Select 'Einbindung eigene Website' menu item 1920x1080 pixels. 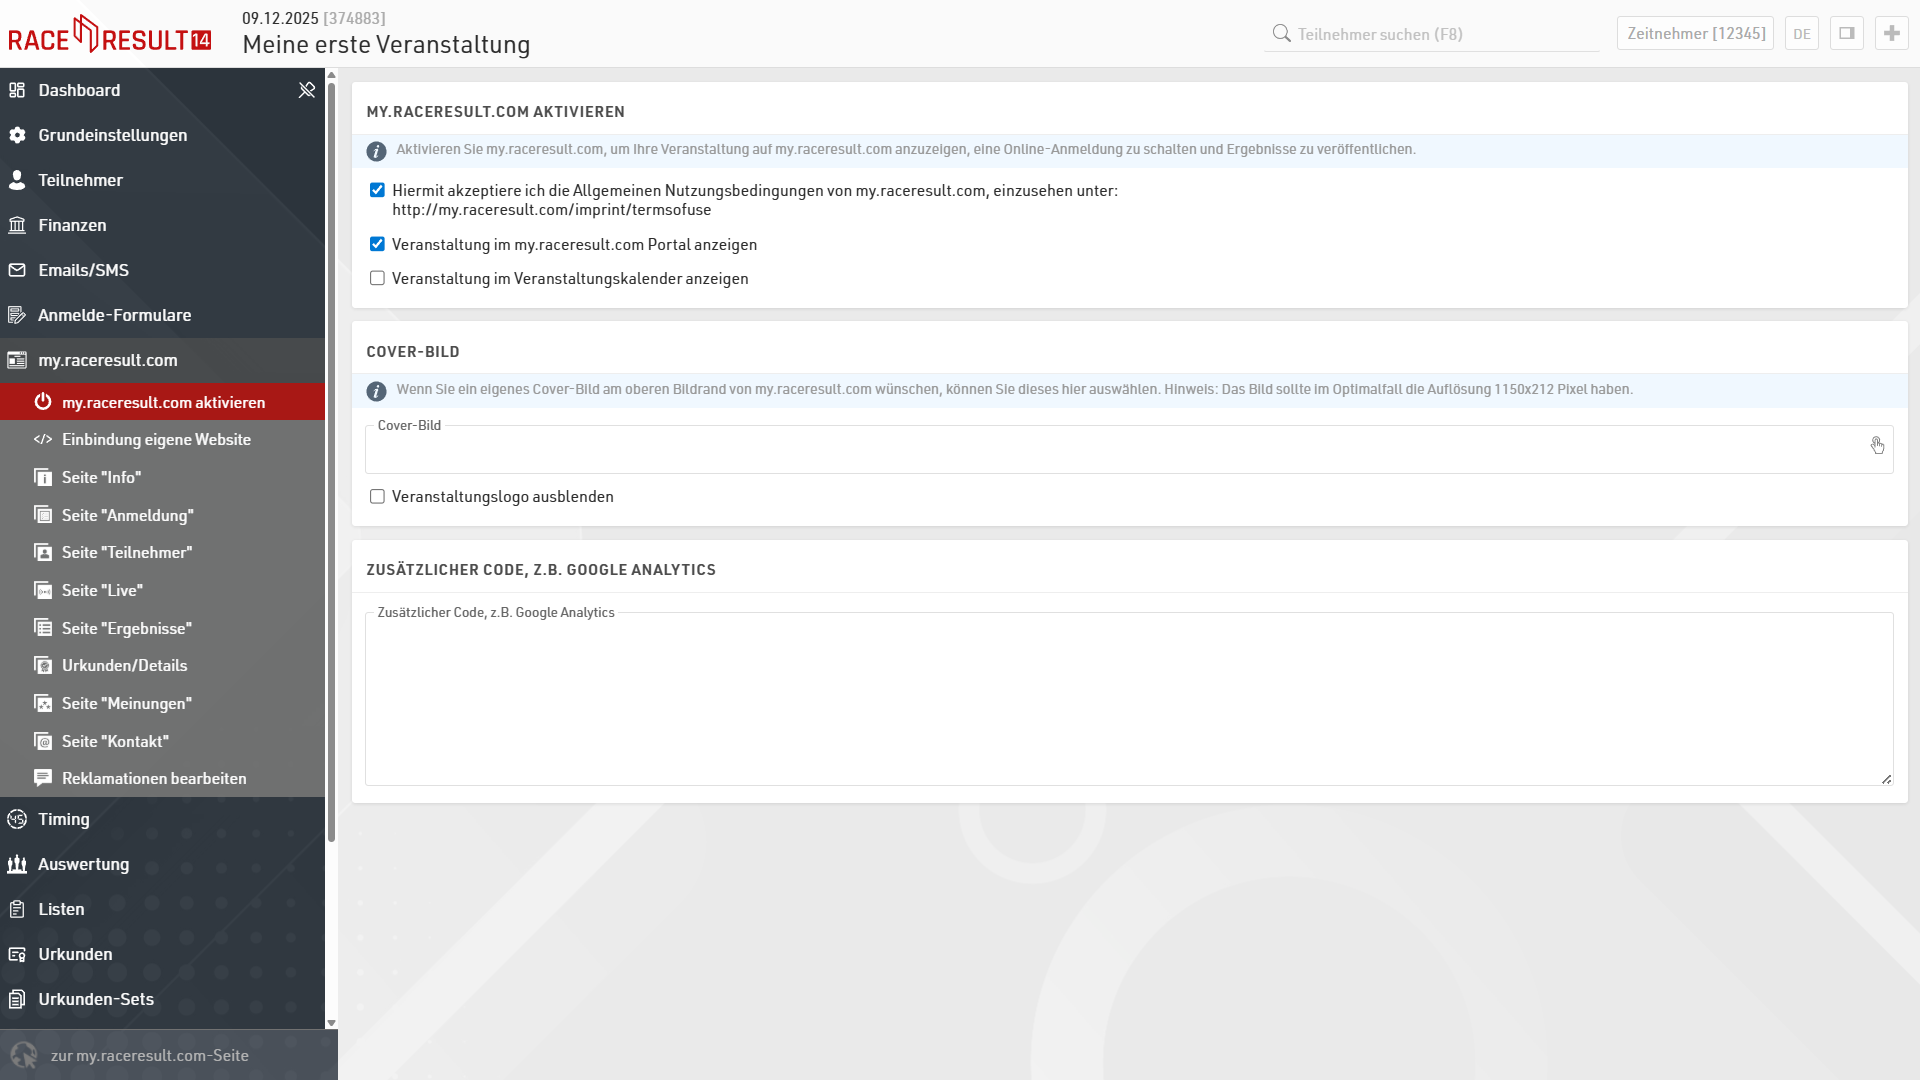(x=156, y=439)
